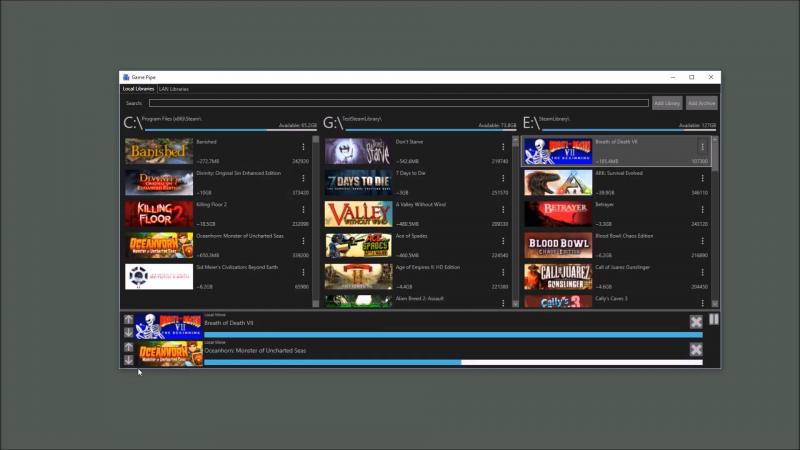
Task: Open options menu for Ace of Spades
Action: [x=503, y=241]
